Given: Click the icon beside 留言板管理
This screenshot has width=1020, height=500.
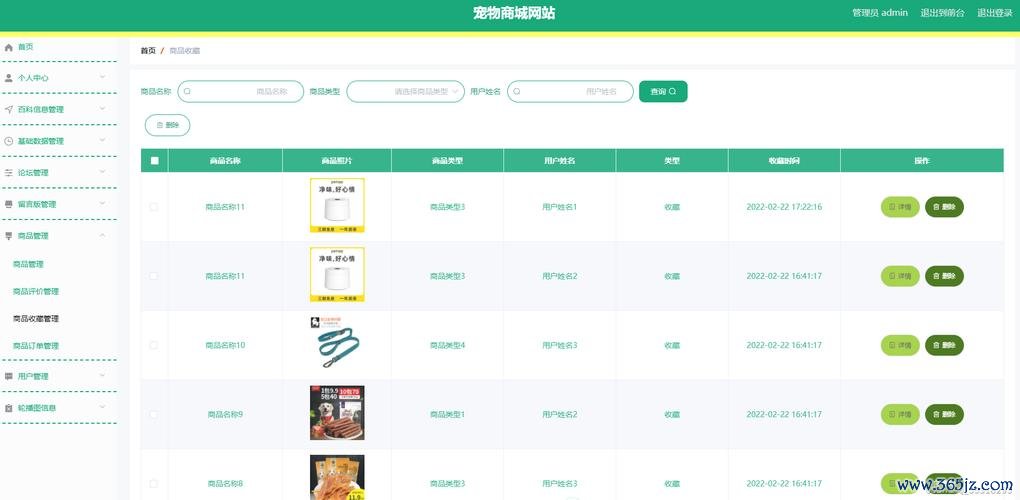Looking at the screenshot, I should [x=8, y=204].
